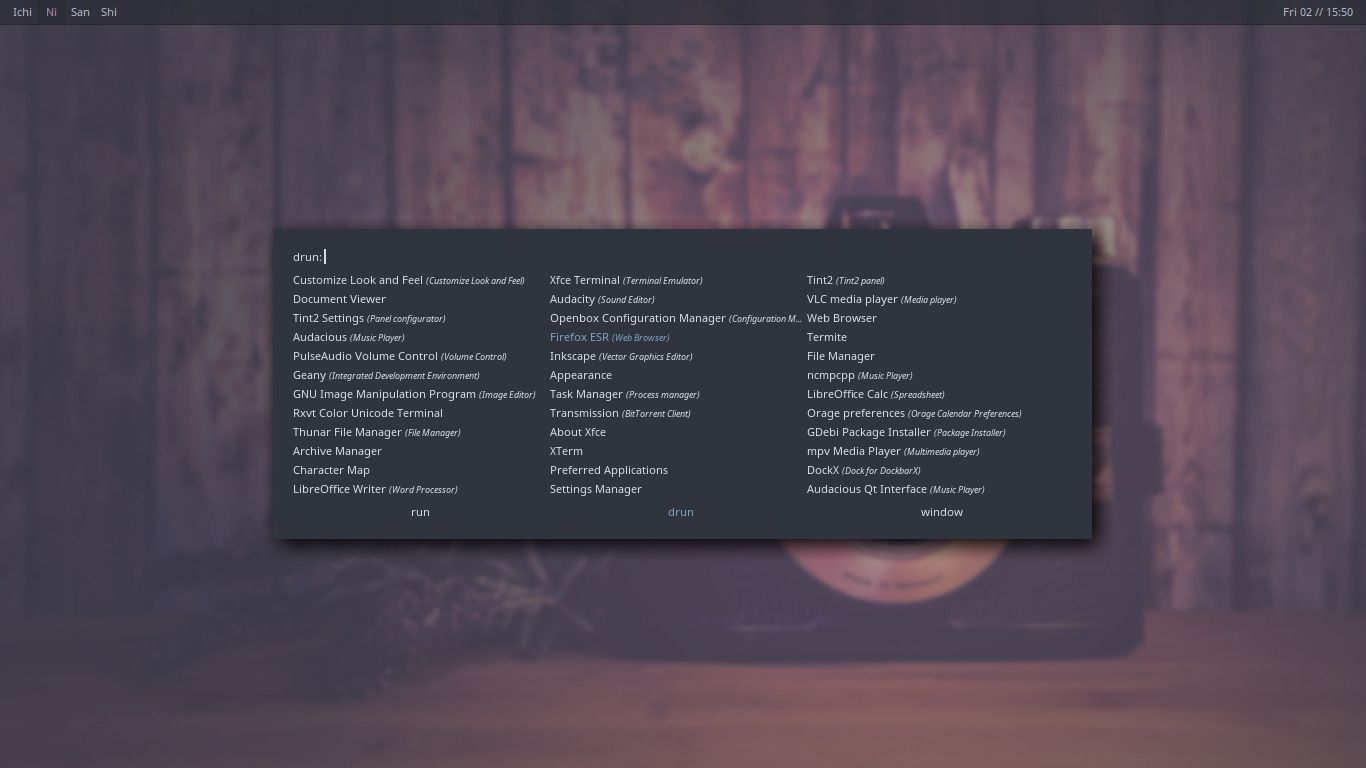Switch to the window tab
This screenshot has height=768, width=1366.
[x=941, y=511]
